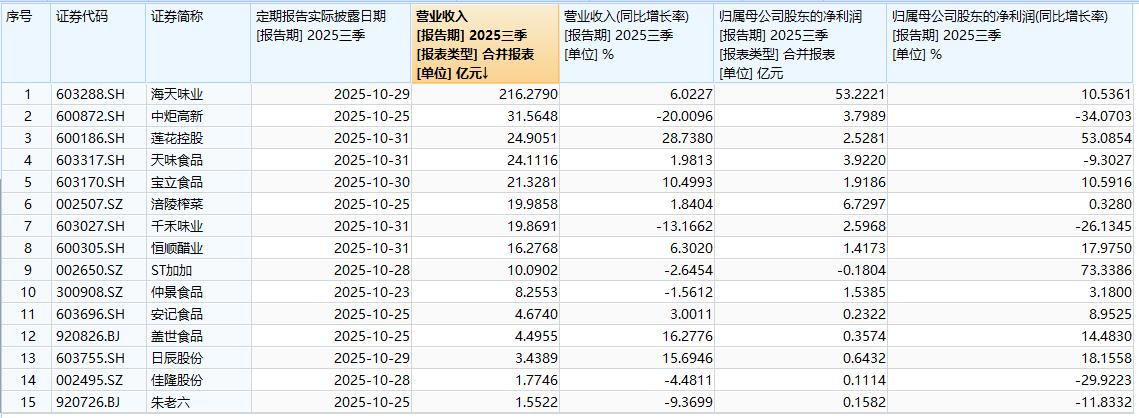1139x418 pixels.
Task: Sort by the highlighted 营业收入 亿元 column header
Action: point(485,44)
